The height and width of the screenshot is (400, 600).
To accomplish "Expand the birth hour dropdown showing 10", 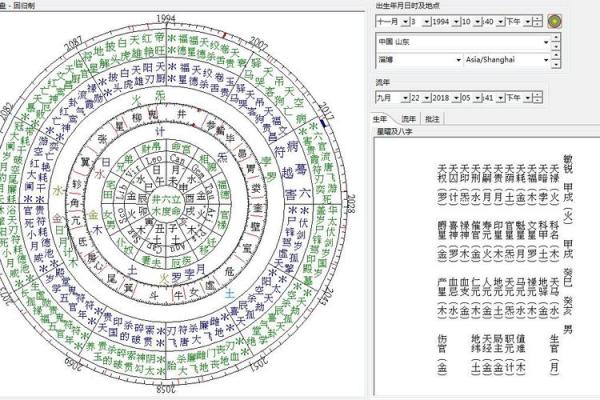I will pyautogui.click(x=476, y=20).
